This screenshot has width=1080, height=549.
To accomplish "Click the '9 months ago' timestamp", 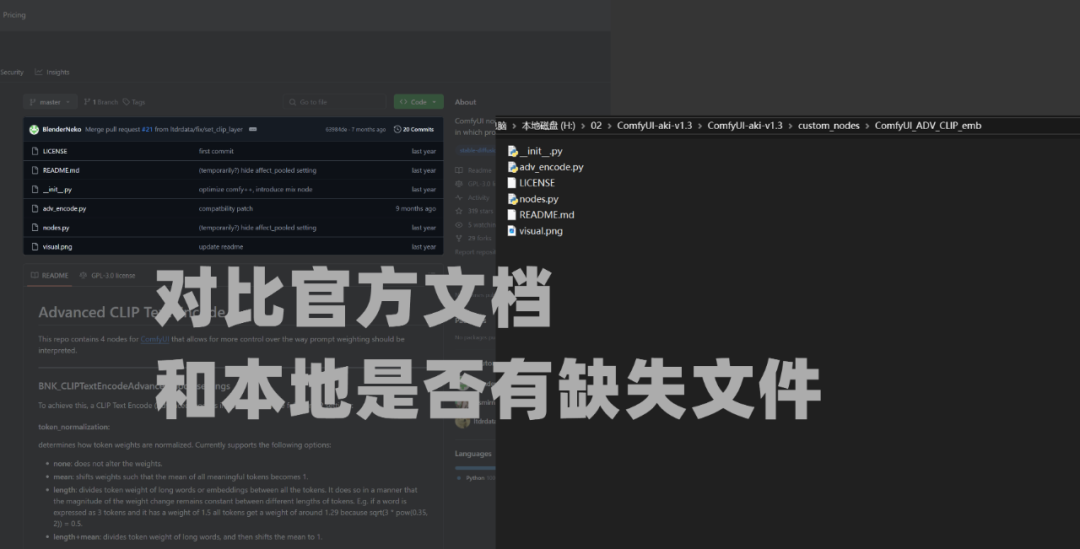I will [x=415, y=209].
